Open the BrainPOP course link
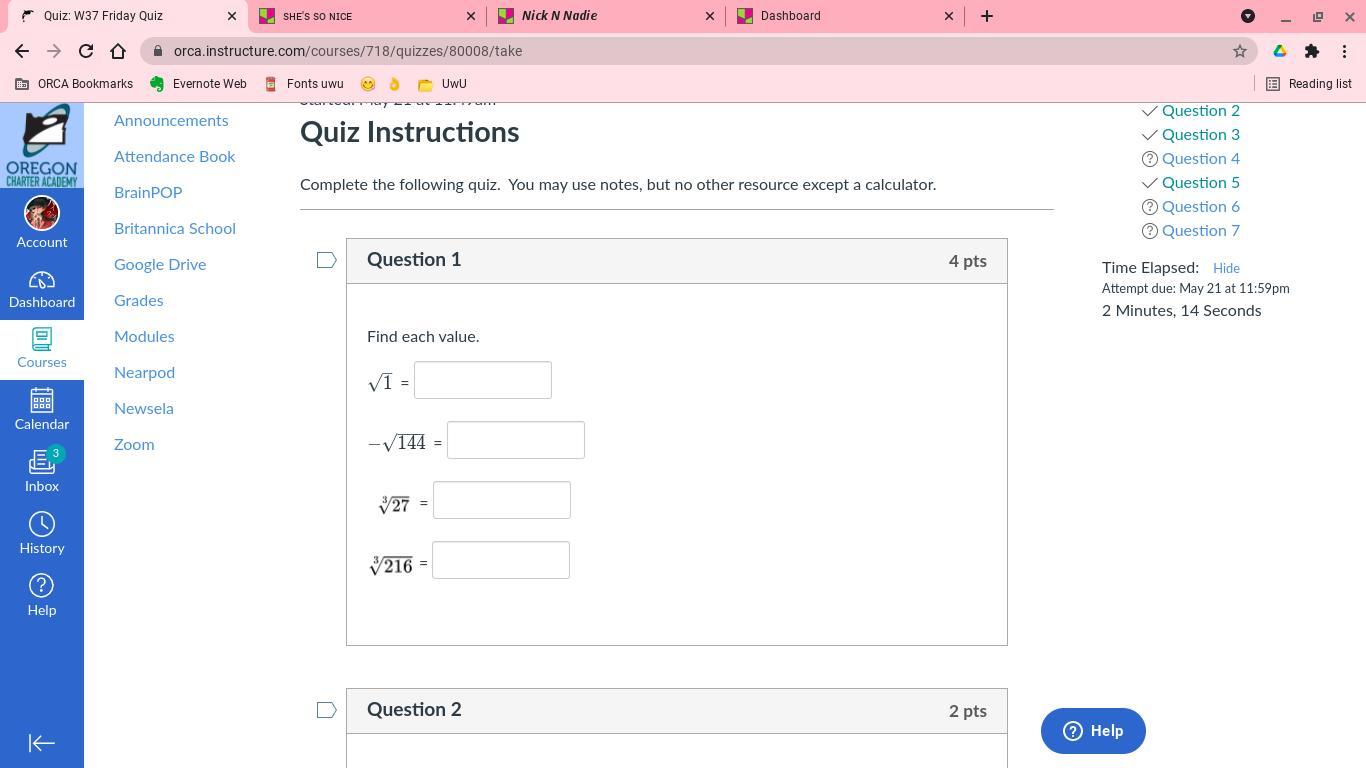The image size is (1366, 768). click(148, 192)
